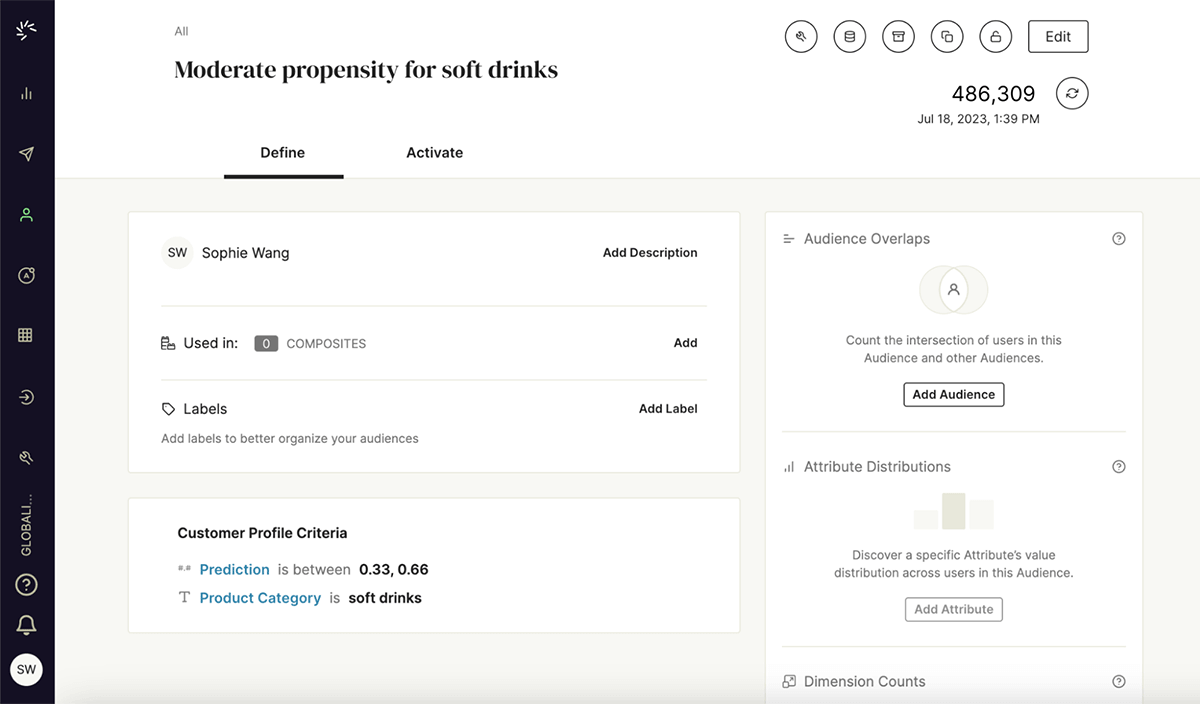Click the archive box icon
Viewport: 1200px width, 704px height.
(898, 37)
